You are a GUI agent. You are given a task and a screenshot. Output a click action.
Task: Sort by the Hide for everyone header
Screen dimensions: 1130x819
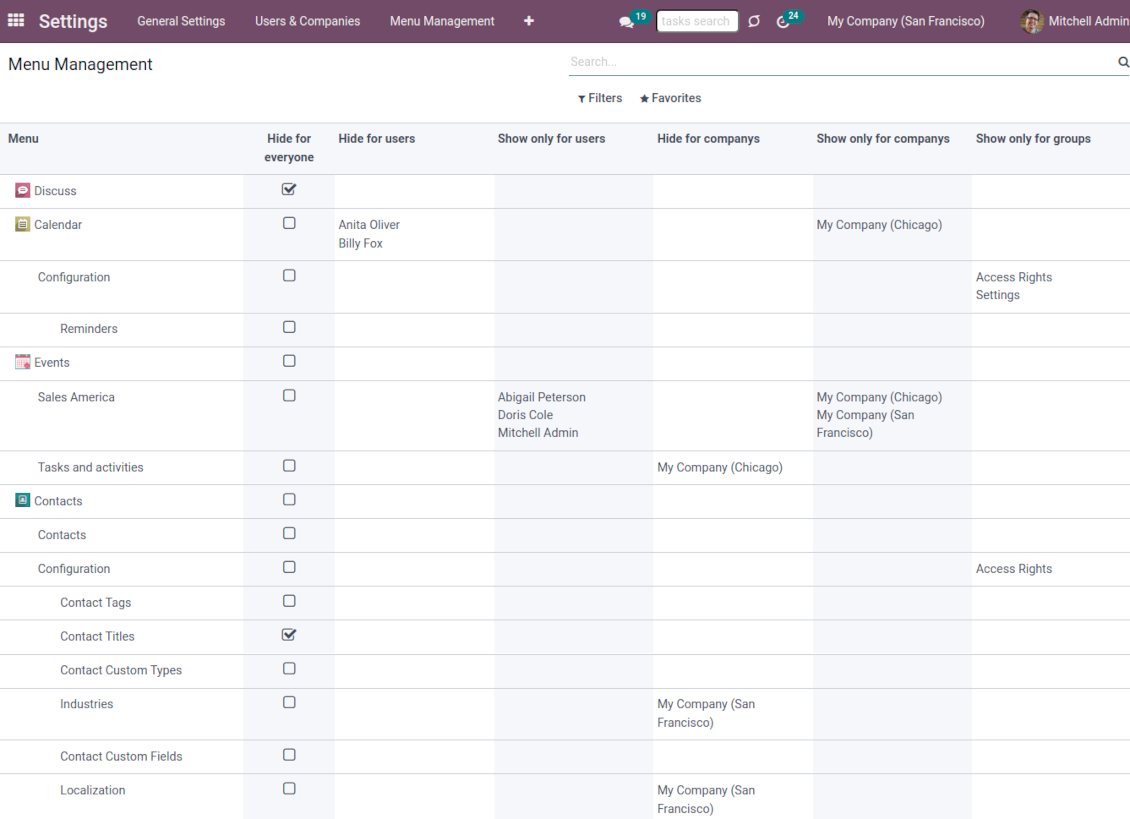tap(289, 148)
